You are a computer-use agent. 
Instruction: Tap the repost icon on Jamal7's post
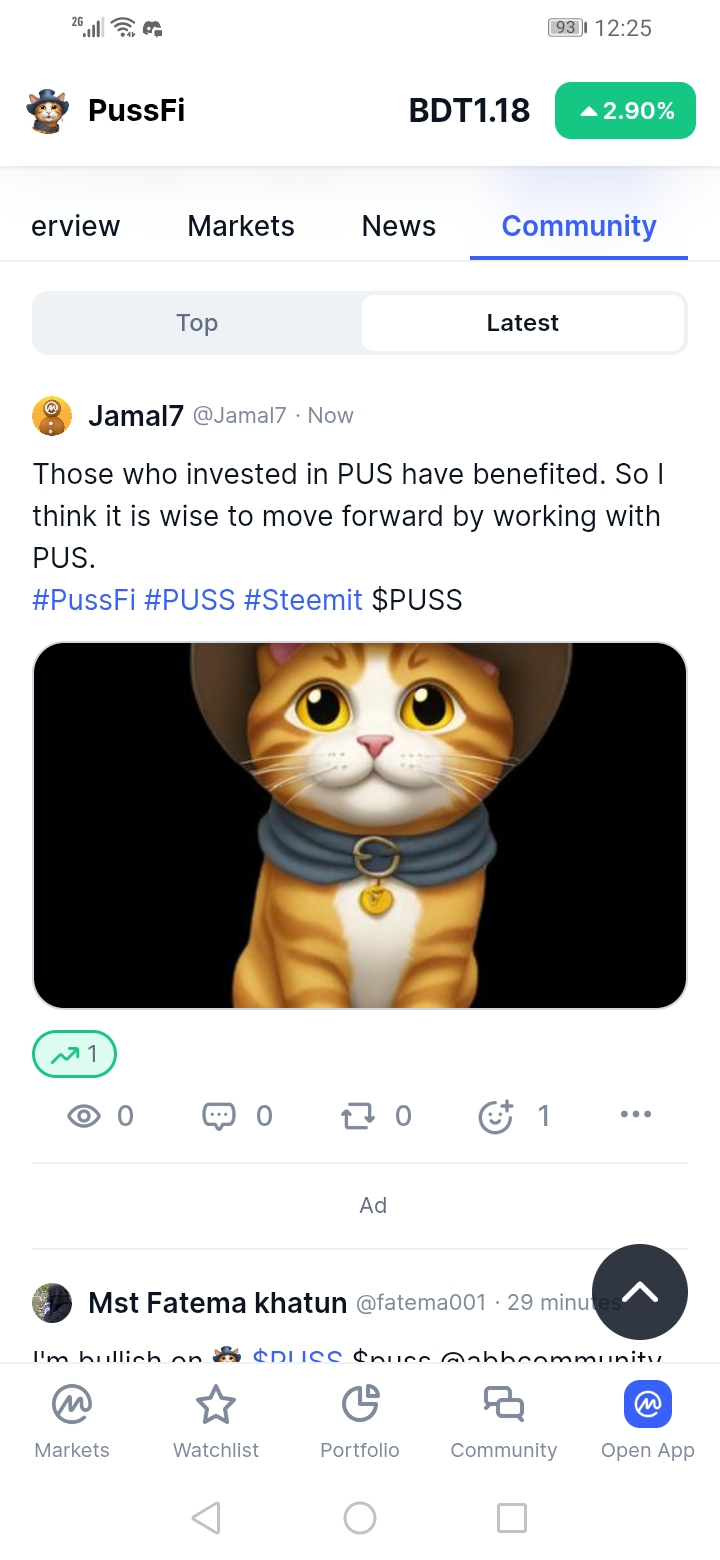pos(357,1115)
